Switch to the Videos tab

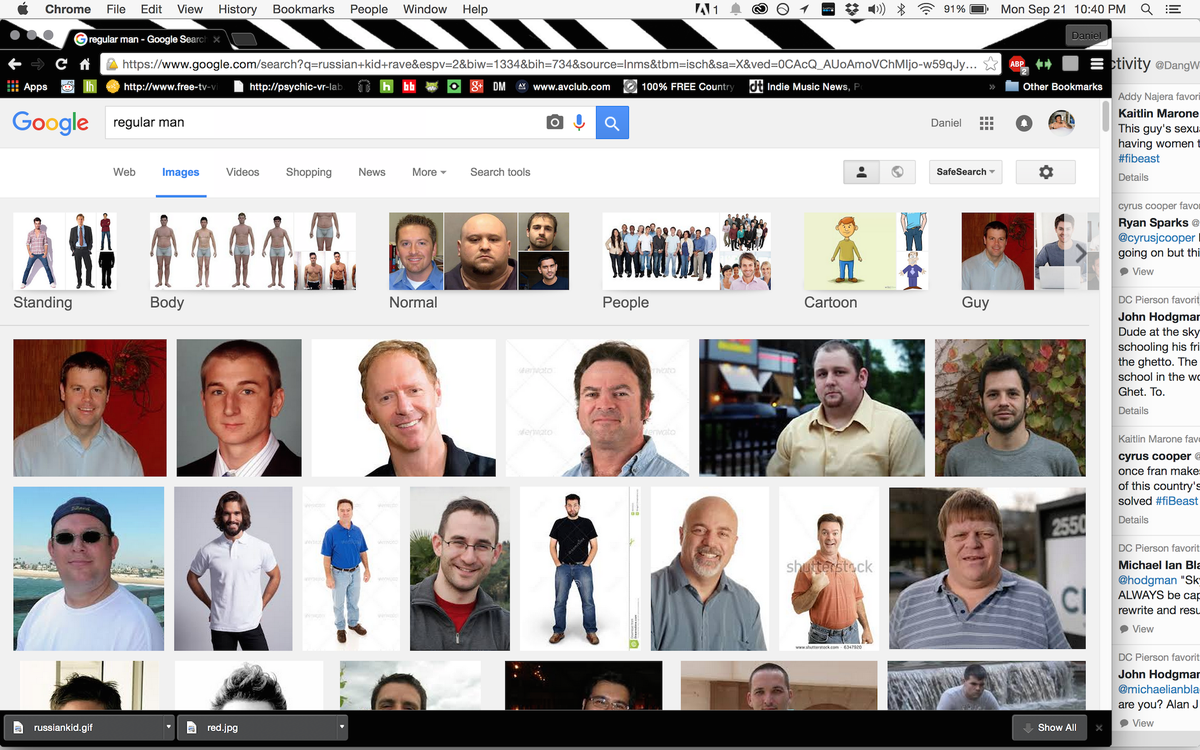click(243, 172)
